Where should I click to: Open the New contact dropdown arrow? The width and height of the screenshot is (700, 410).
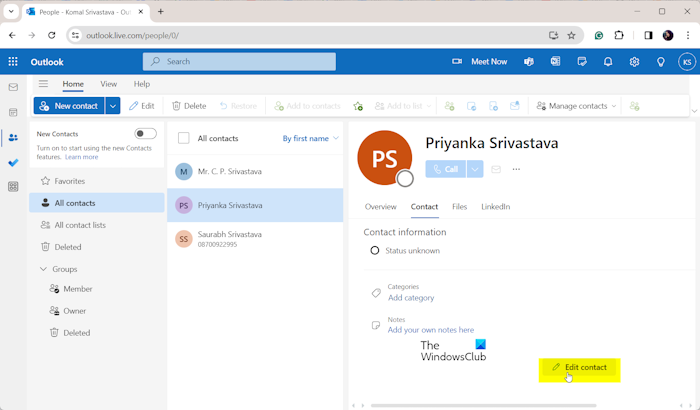[113, 106]
